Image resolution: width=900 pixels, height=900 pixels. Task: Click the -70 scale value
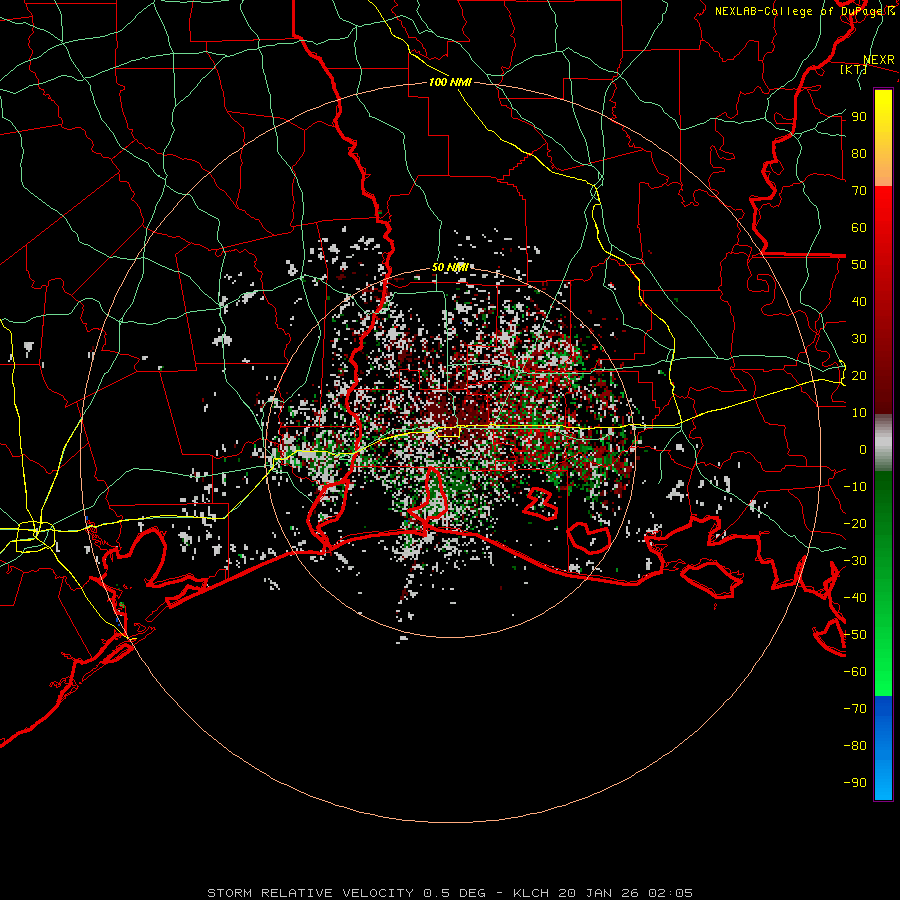[x=855, y=709]
